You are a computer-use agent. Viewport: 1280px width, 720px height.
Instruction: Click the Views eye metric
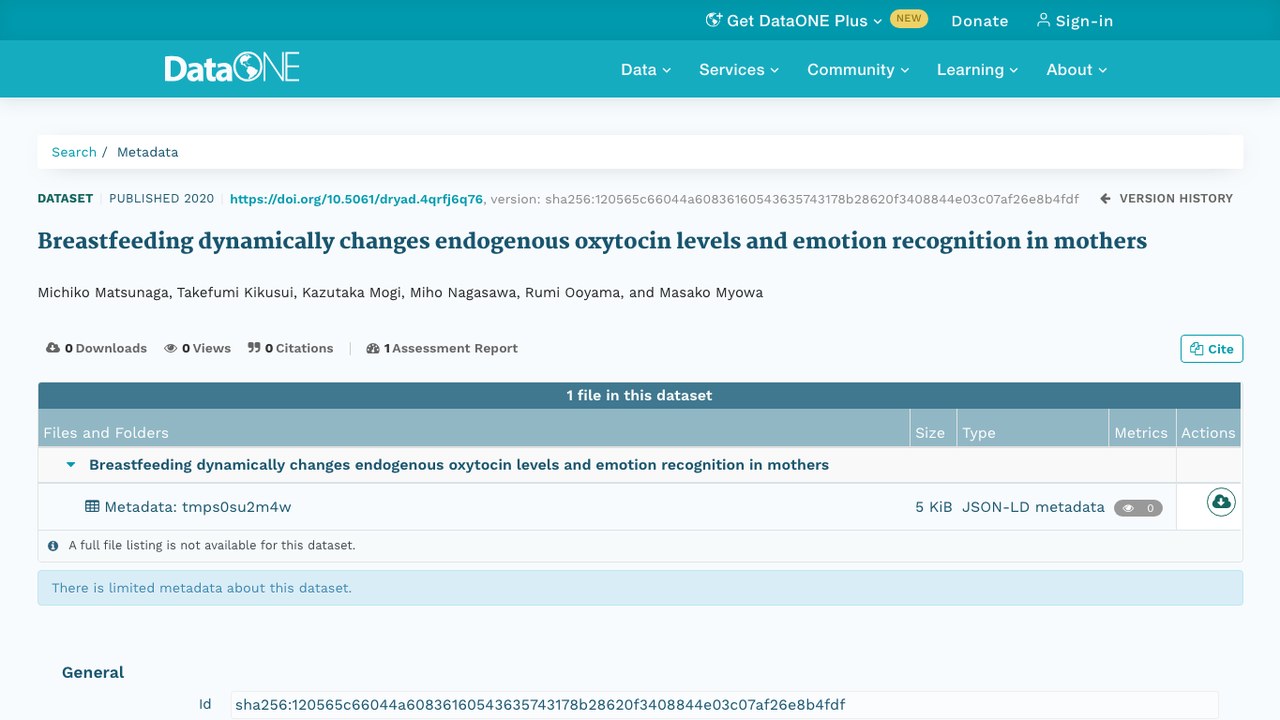click(x=197, y=348)
